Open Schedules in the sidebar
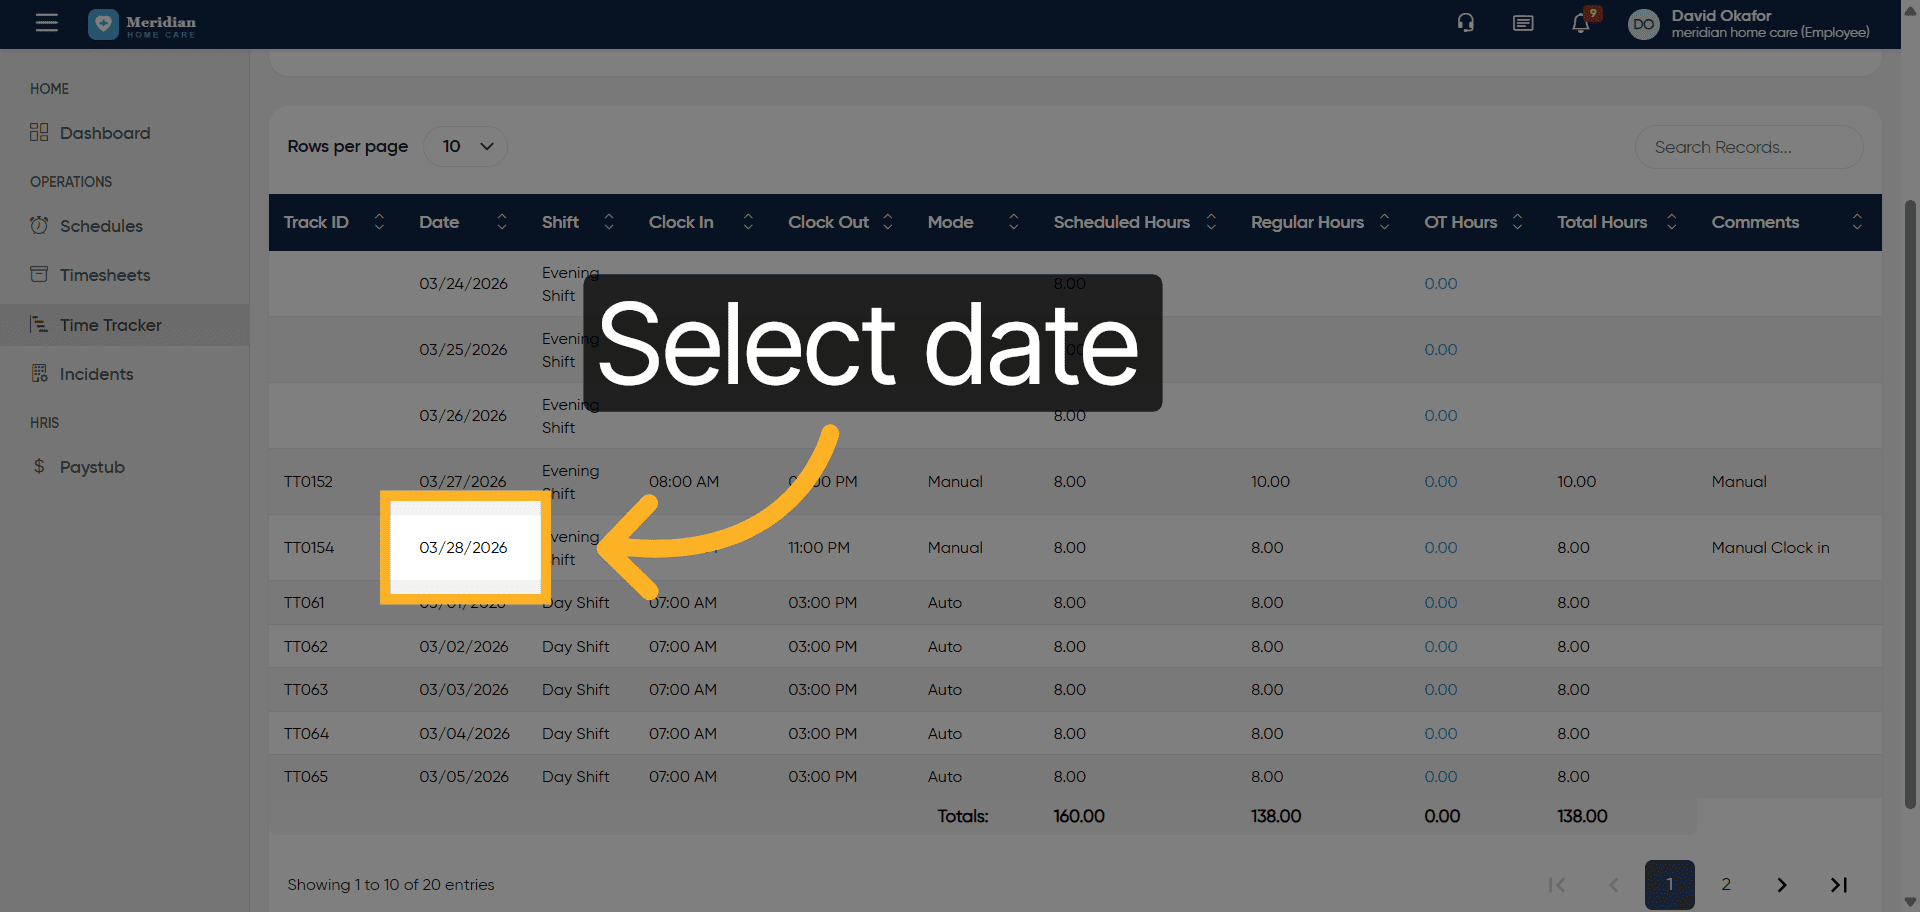 101,226
